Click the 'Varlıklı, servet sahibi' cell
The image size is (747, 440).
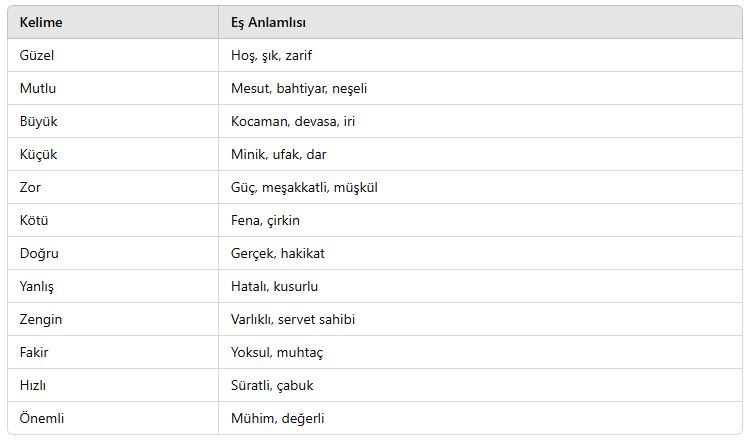[x=480, y=319]
